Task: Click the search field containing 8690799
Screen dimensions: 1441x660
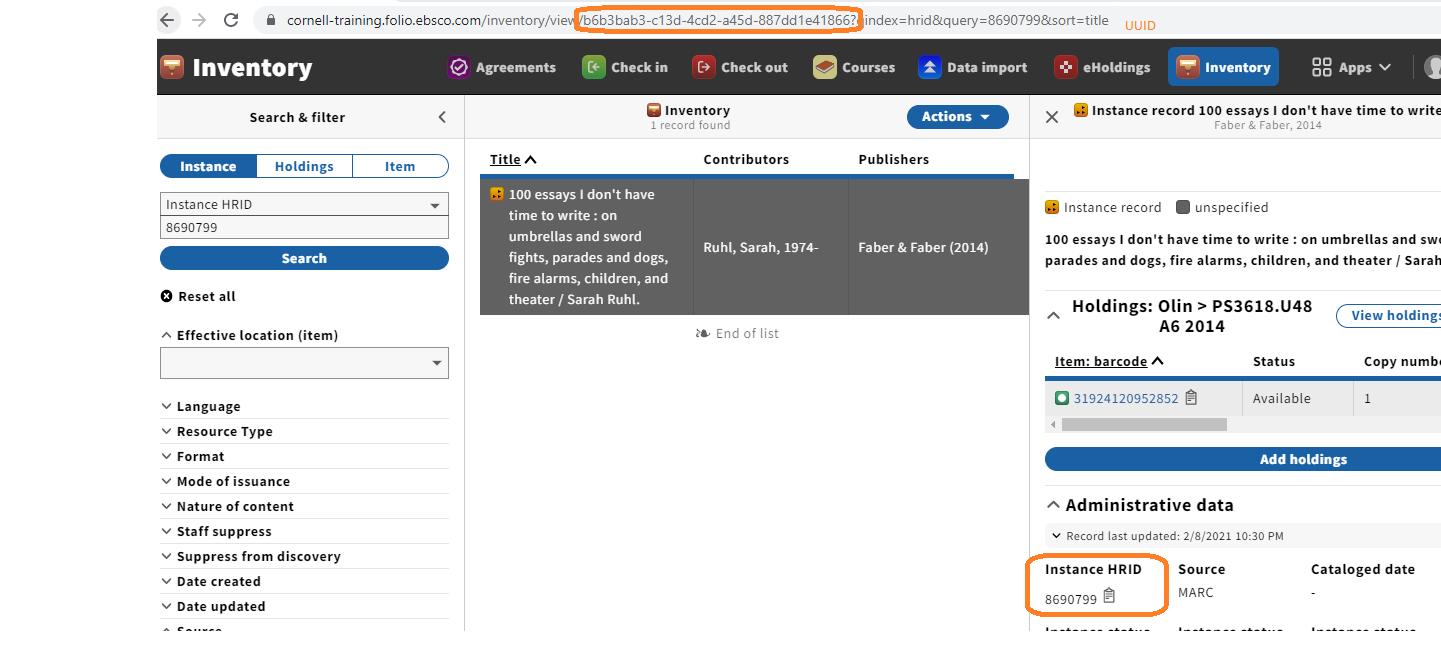Action: pyautogui.click(x=304, y=227)
